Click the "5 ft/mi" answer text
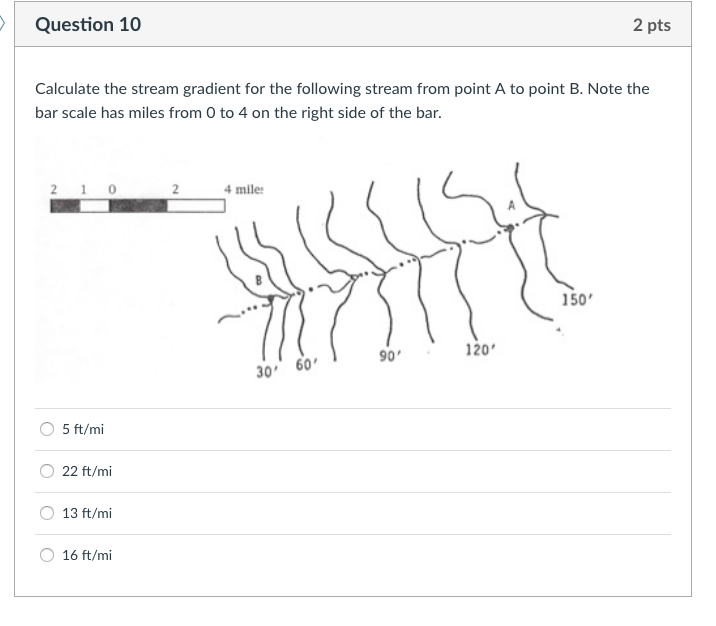716x626 pixels. [83, 429]
